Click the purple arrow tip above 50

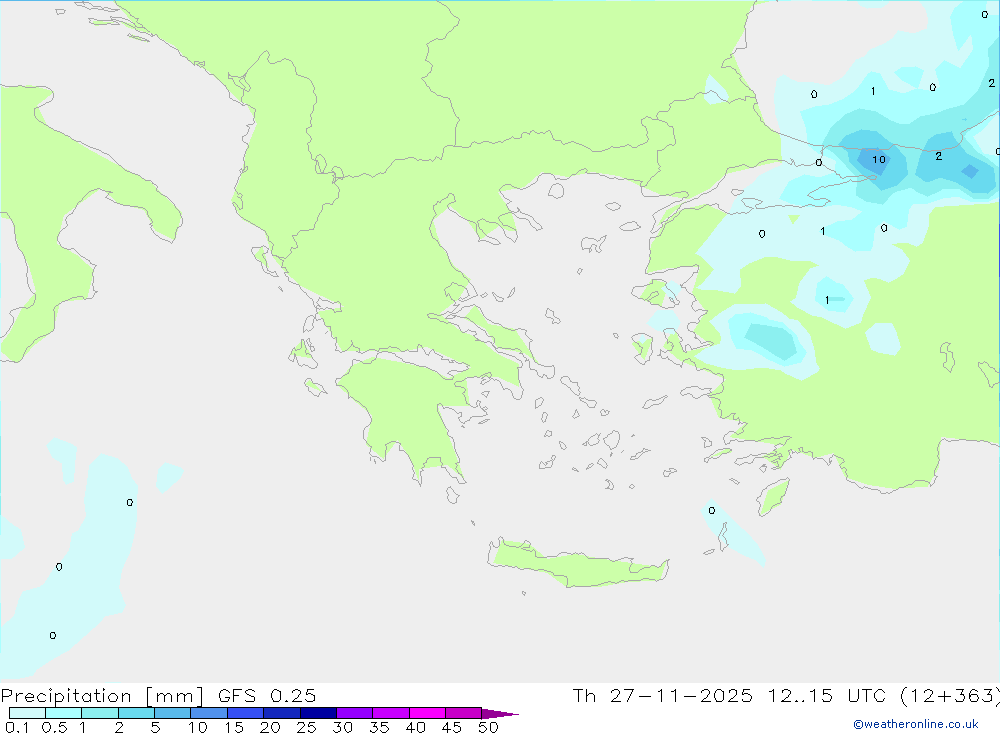point(500,713)
